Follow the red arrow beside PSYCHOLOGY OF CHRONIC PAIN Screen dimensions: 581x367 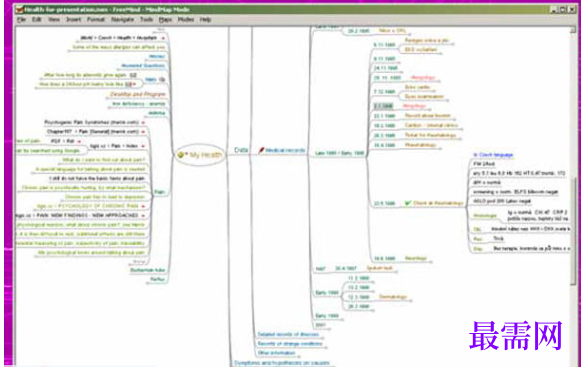(x=143, y=206)
